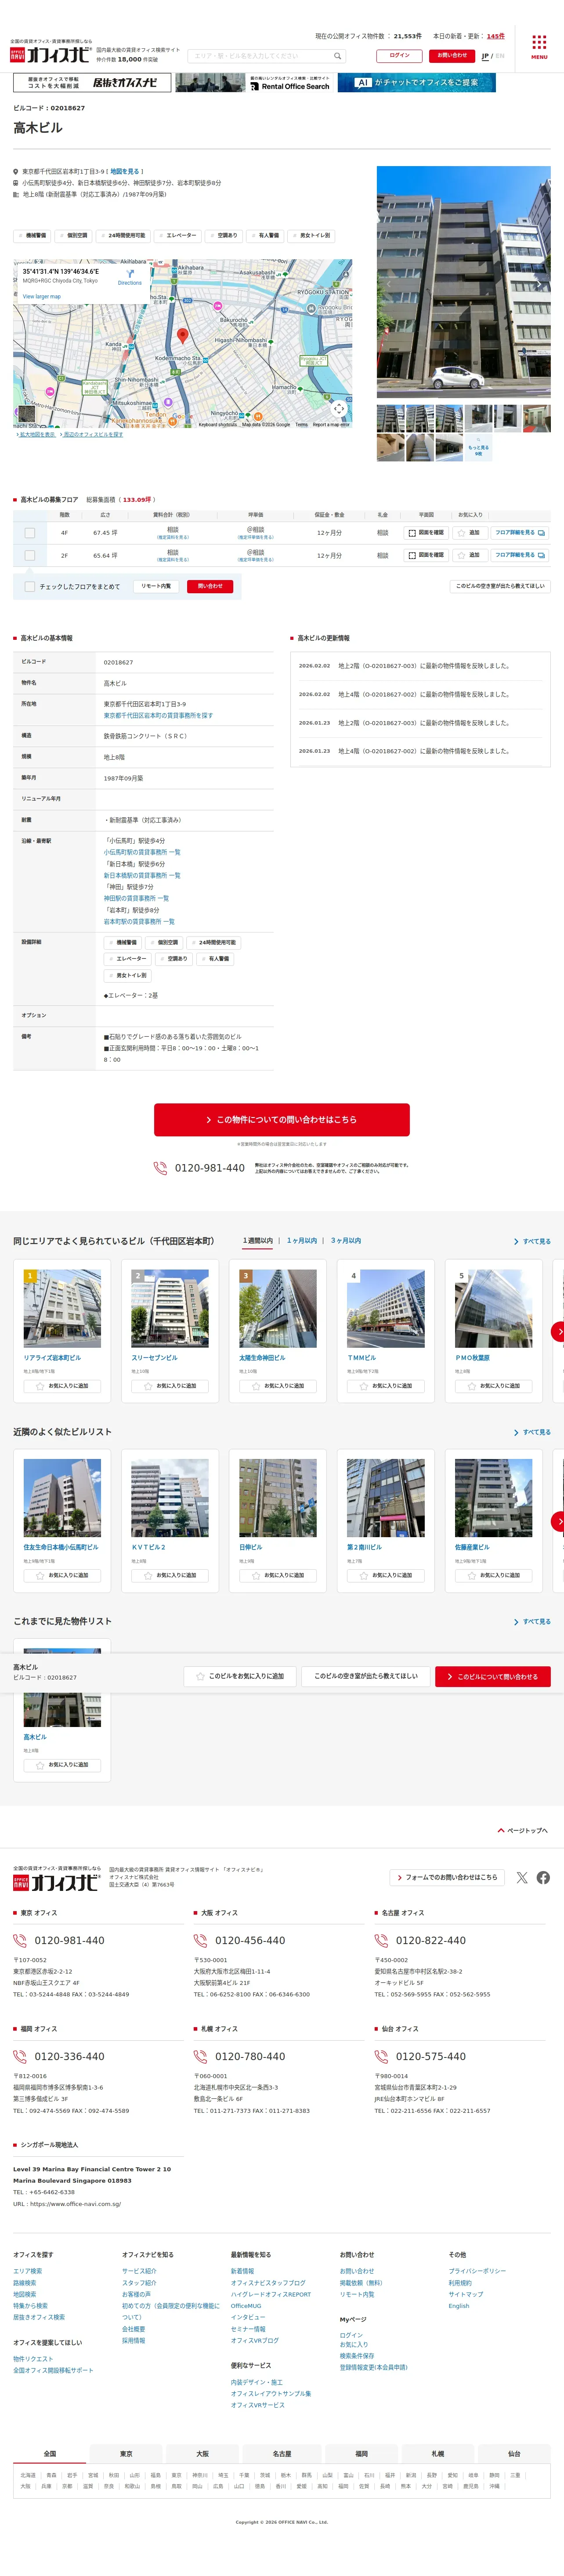Switch language to EN
The width and height of the screenshot is (564, 2576).
coord(500,56)
